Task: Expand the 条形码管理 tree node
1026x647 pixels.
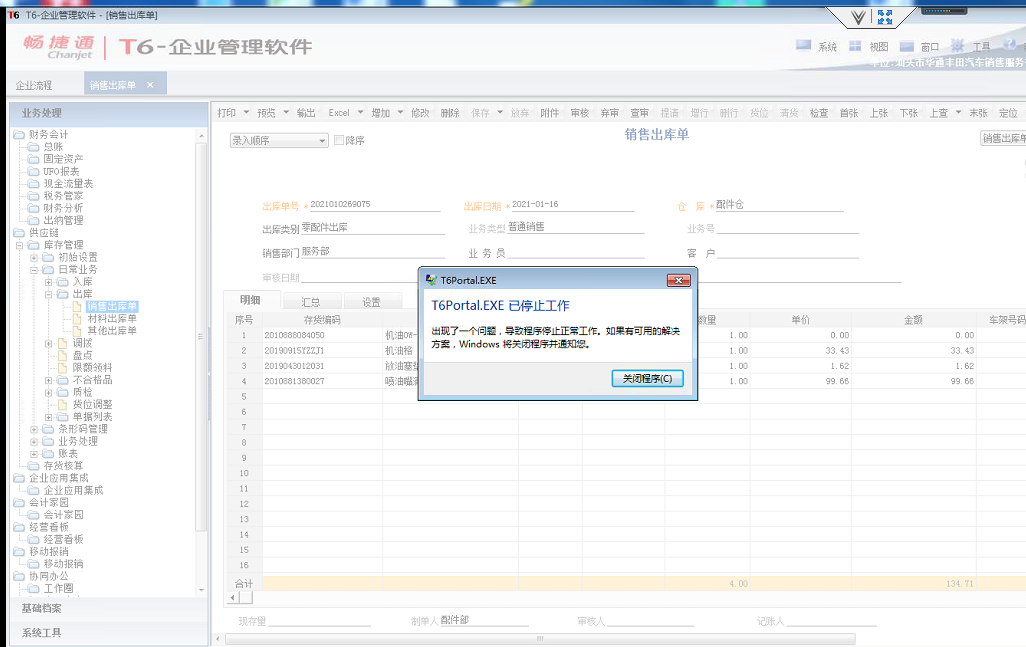Action: click(34, 429)
